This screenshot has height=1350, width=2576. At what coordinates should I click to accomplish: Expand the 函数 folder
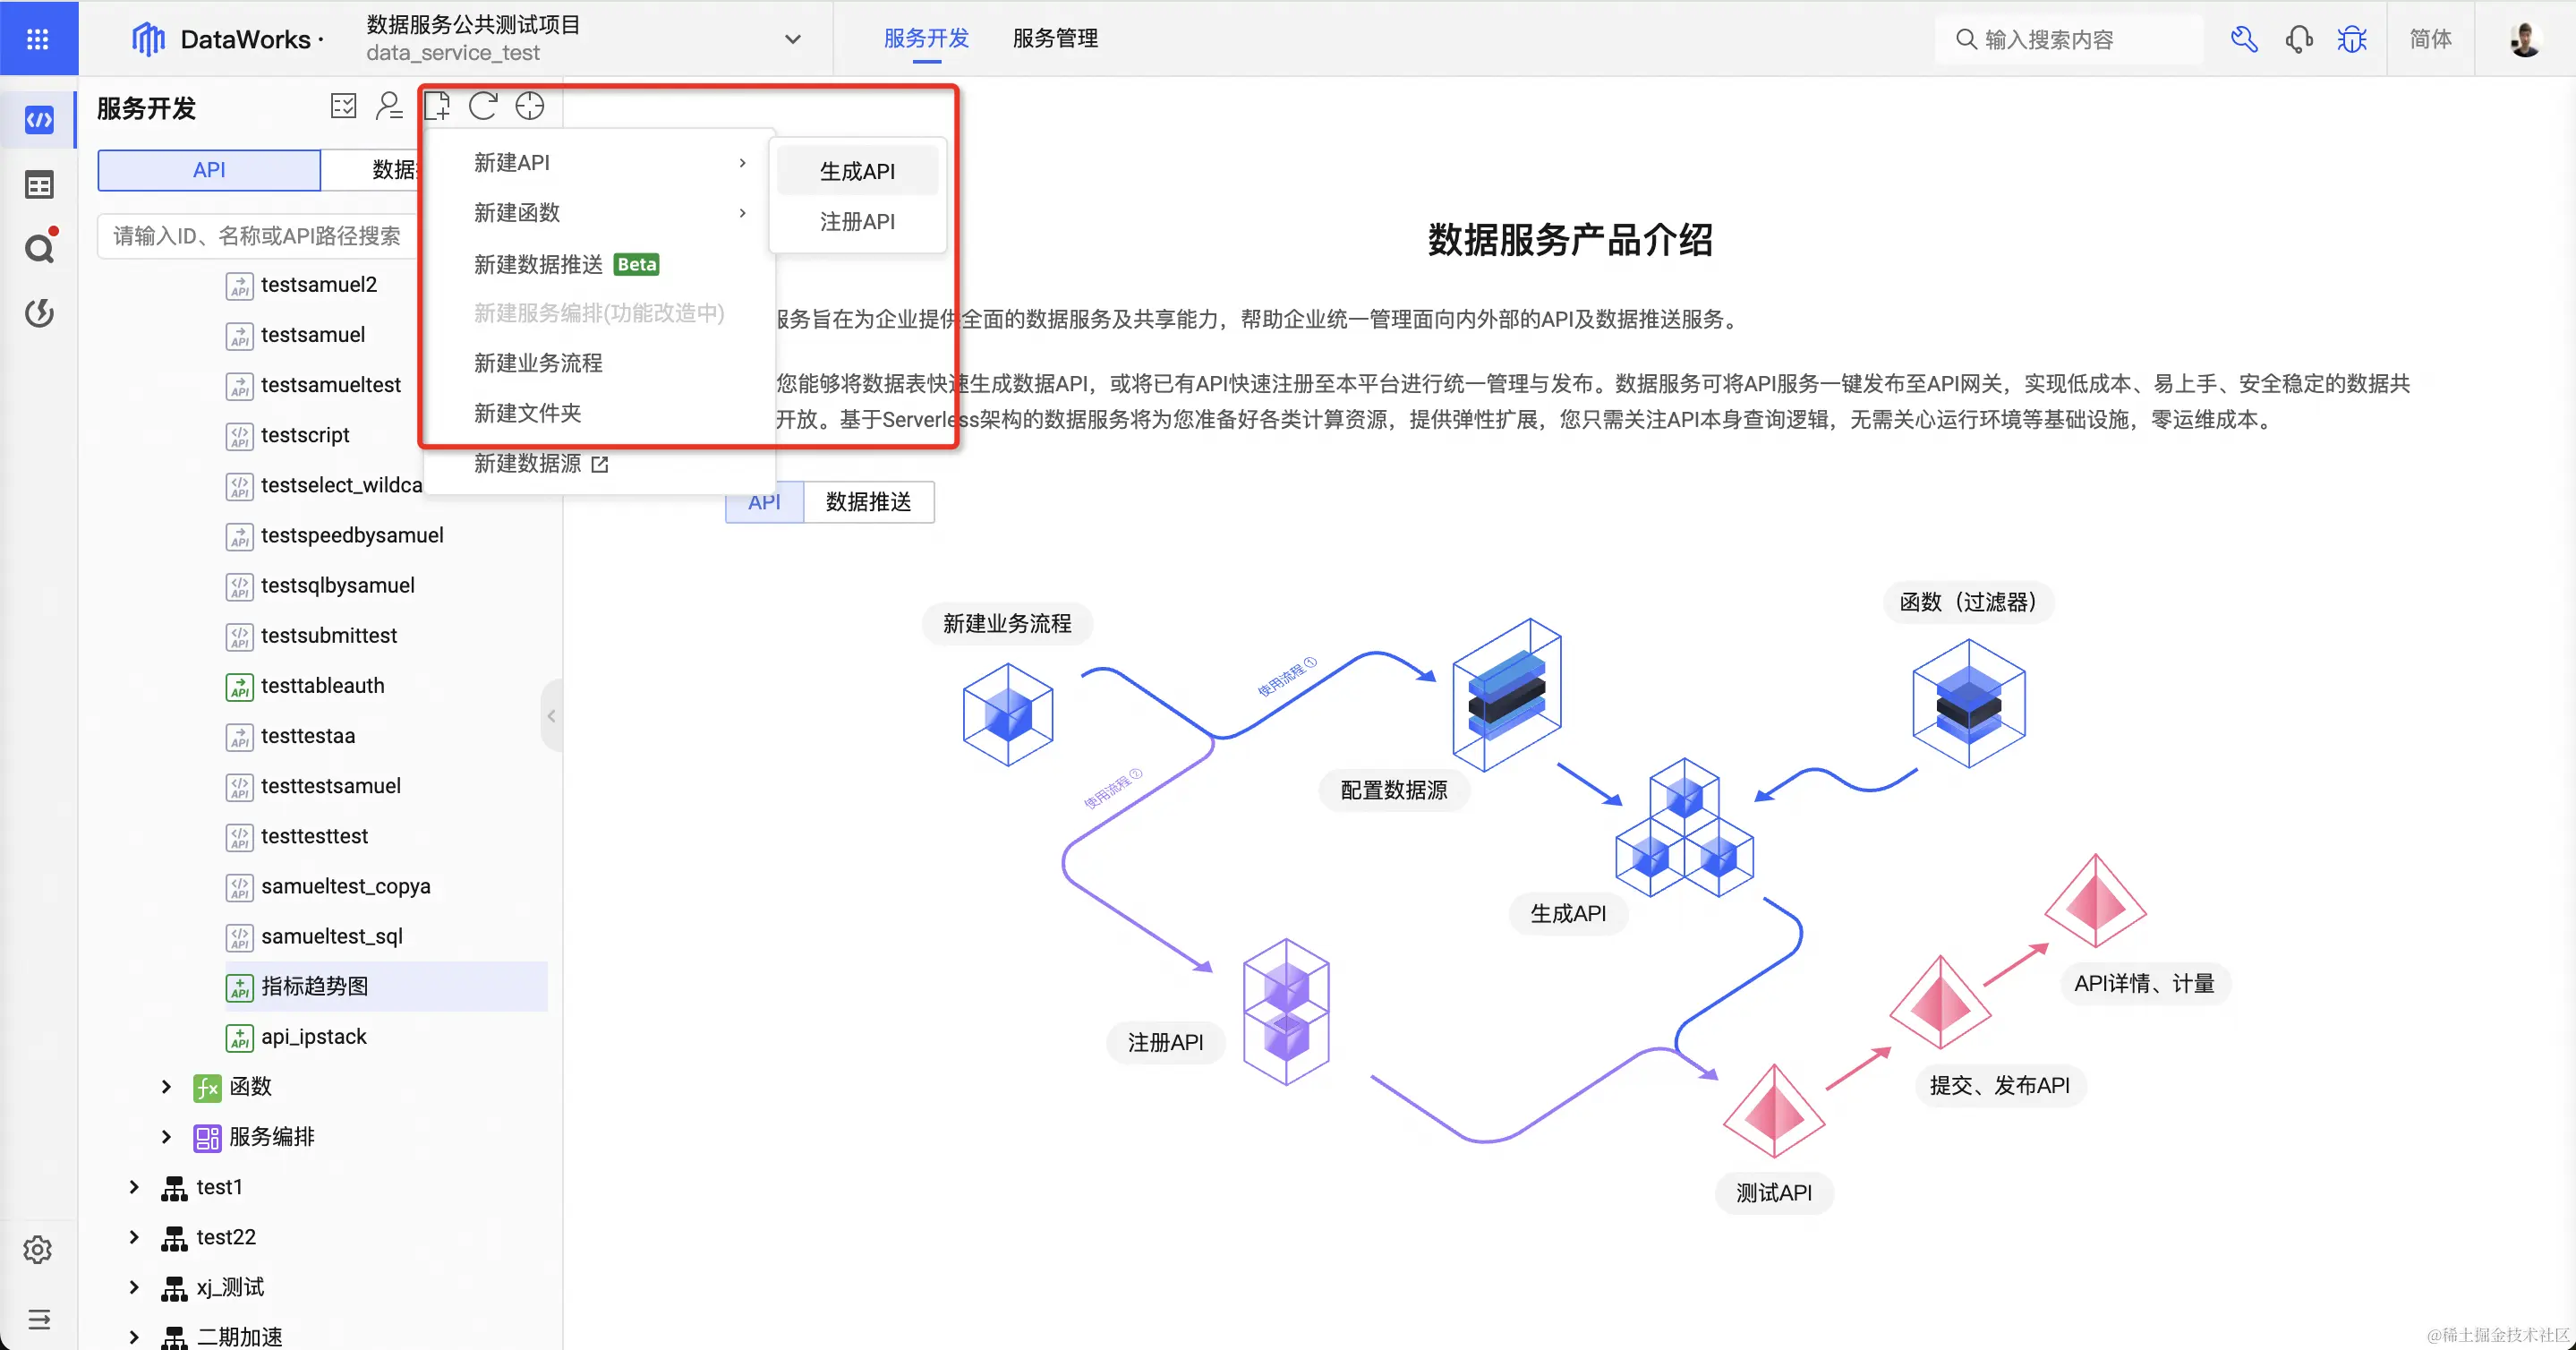pyautogui.click(x=166, y=1087)
